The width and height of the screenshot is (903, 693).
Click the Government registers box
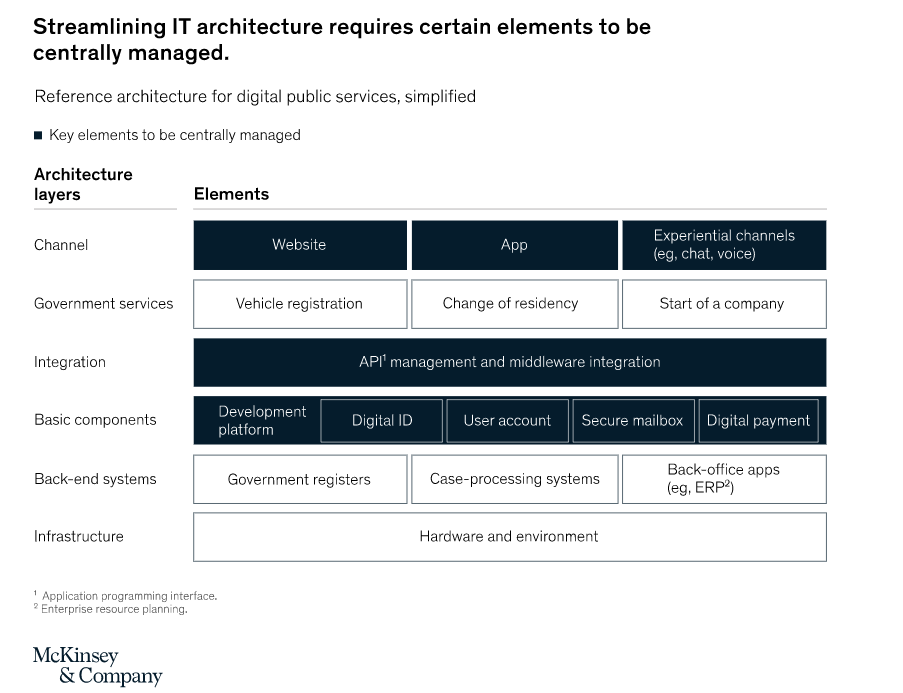point(300,479)
